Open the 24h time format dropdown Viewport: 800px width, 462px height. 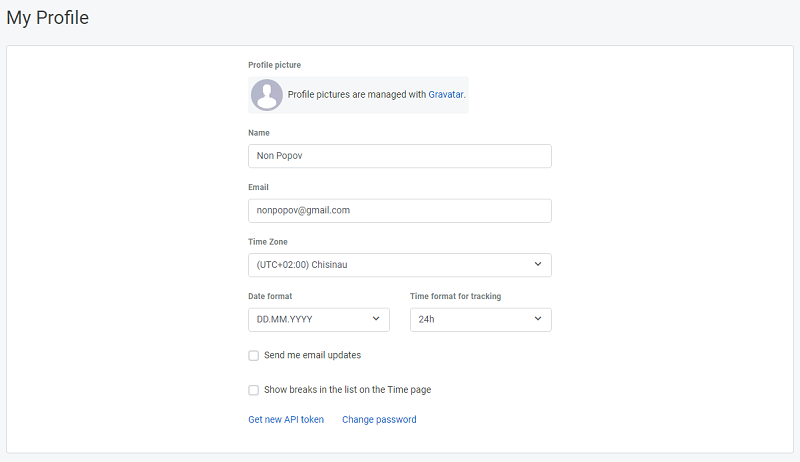click(x=481, y=320)
